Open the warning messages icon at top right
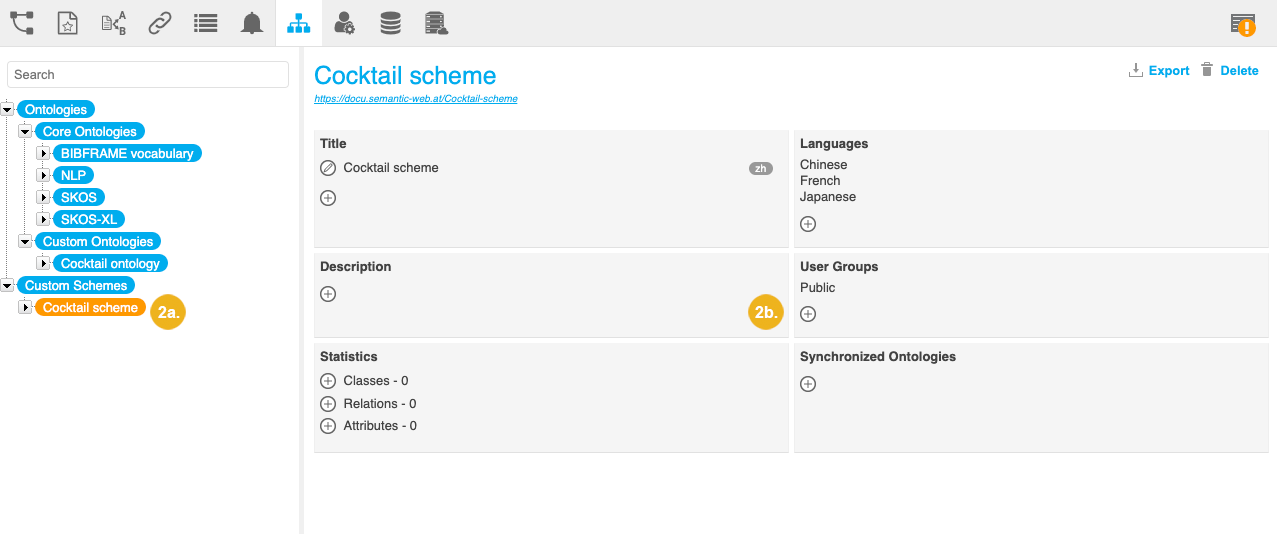The image size is (1277, 534). [x=1243, y=24]
